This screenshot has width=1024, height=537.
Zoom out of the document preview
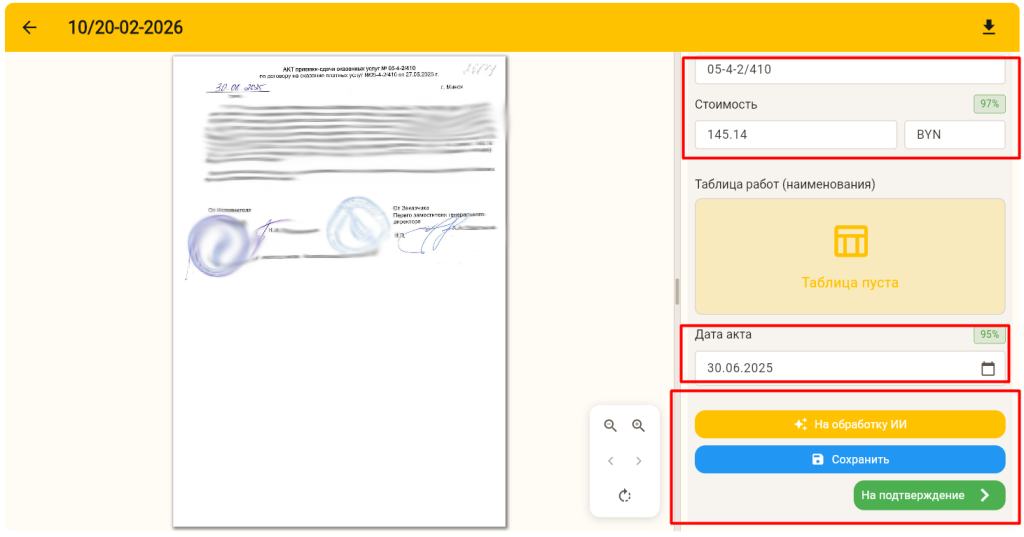pos(611,425)
